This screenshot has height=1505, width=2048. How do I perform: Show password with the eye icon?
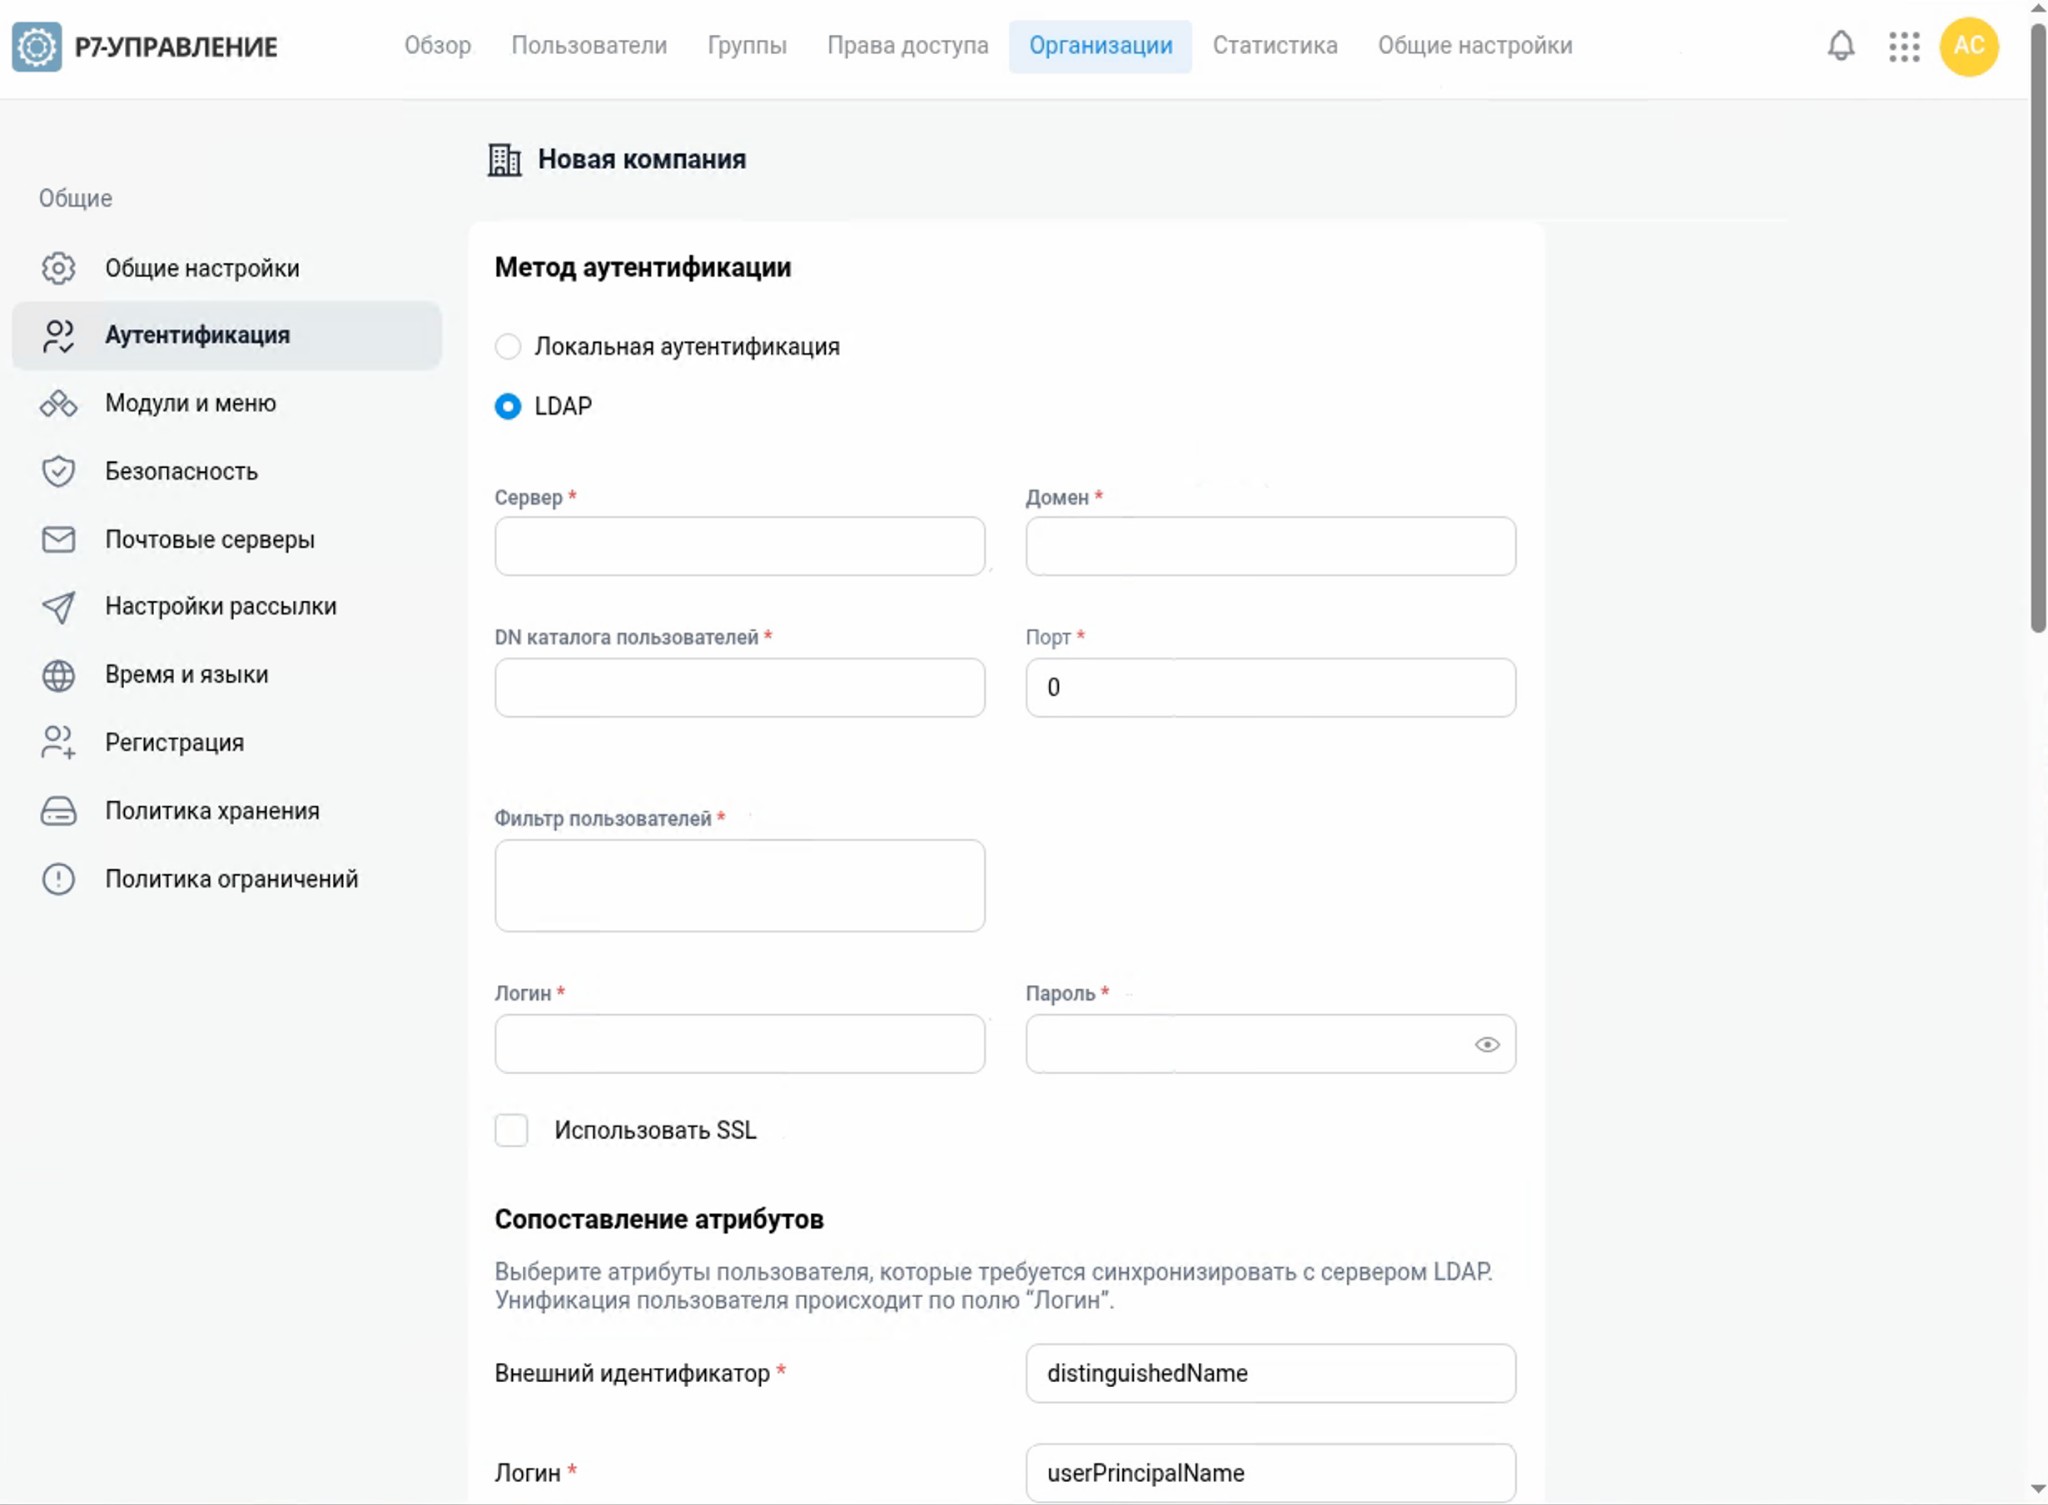(1487, 1045)
